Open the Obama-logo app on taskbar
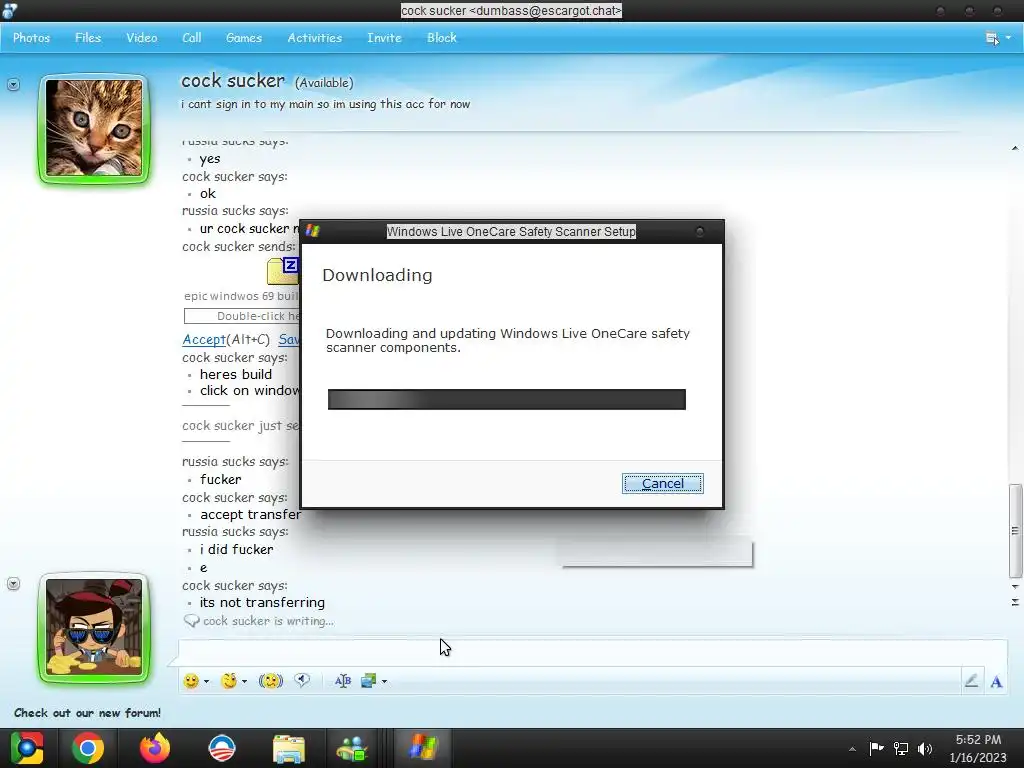The image size is (1024, 768). [221, 748]
